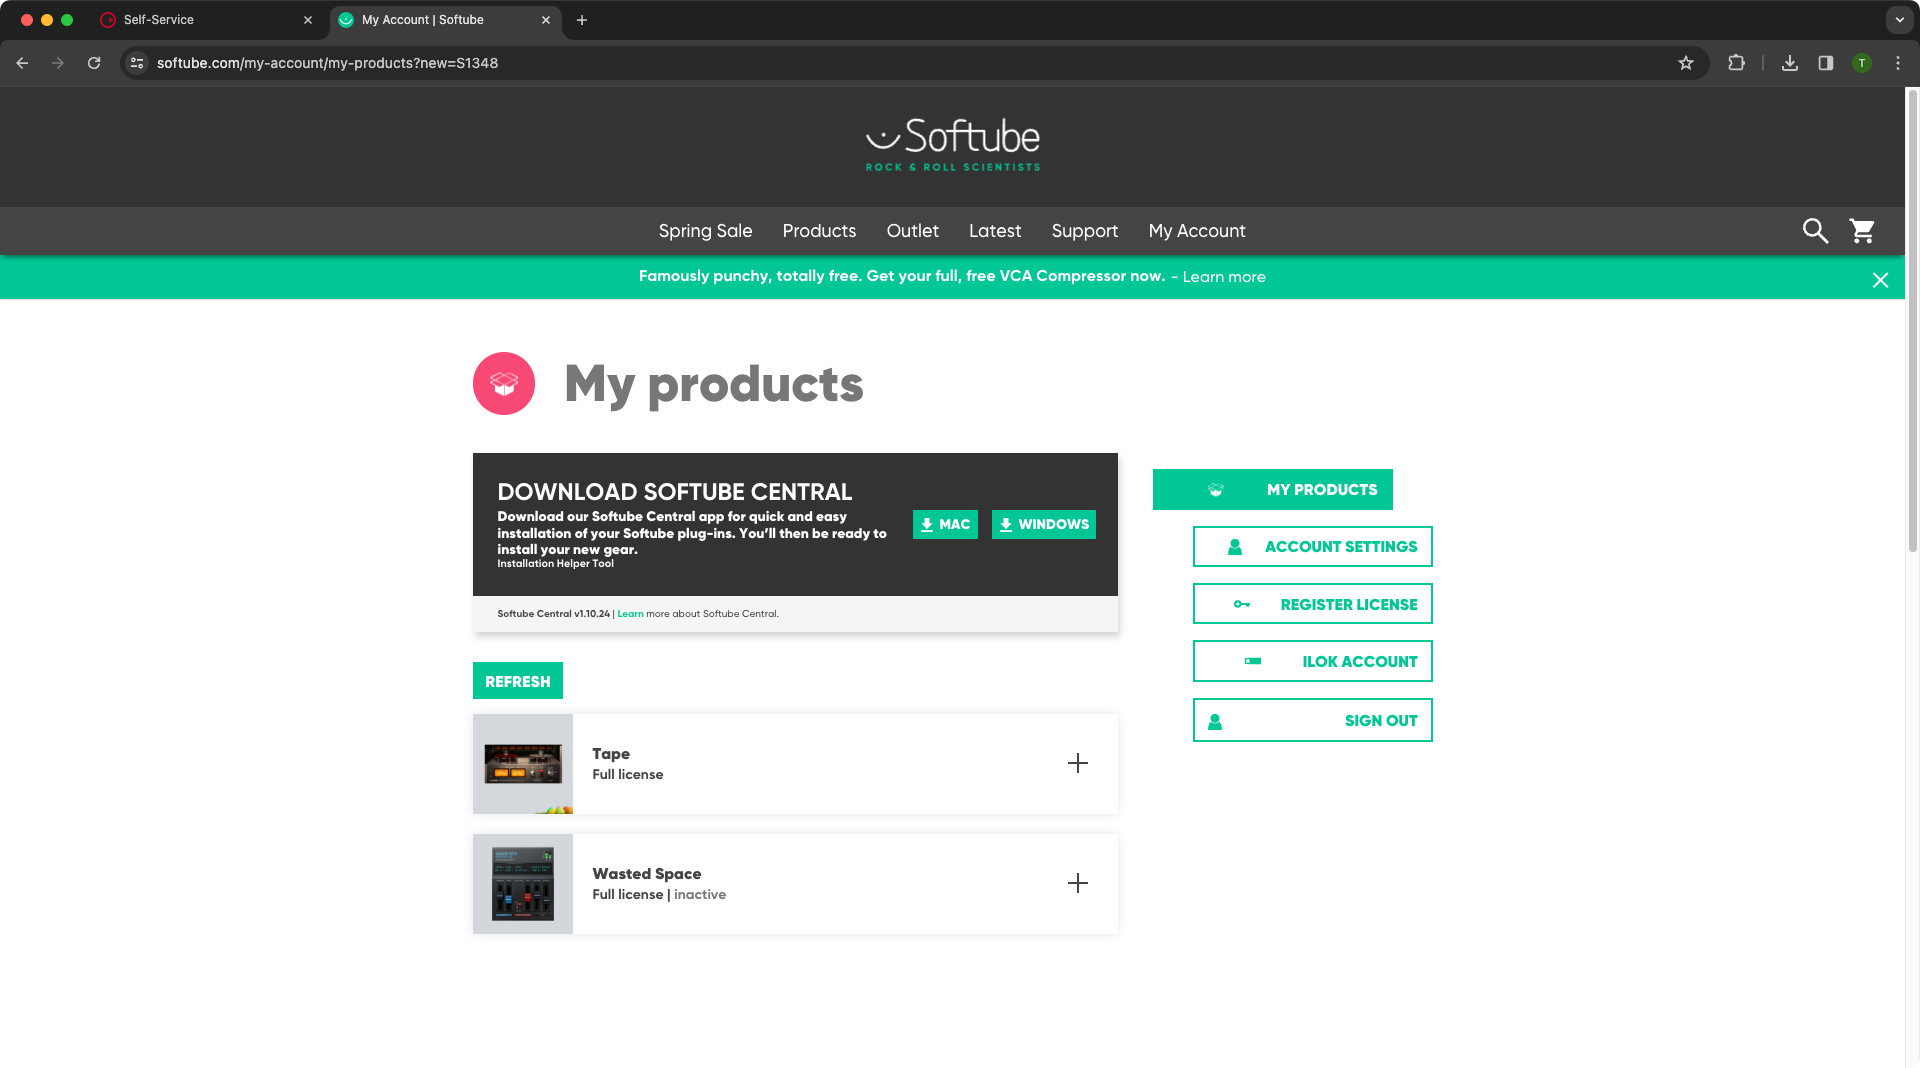Bookmark this page with the star icon
Screen dimensions: 1920x1068
click(x=1686, y=63)
